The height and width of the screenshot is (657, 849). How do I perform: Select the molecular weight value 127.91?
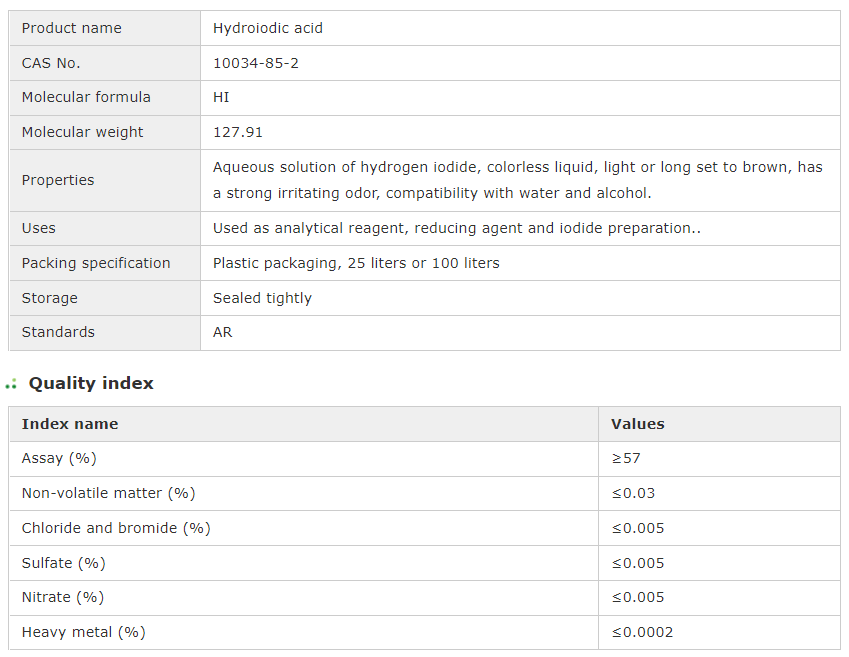pos(238,132)
